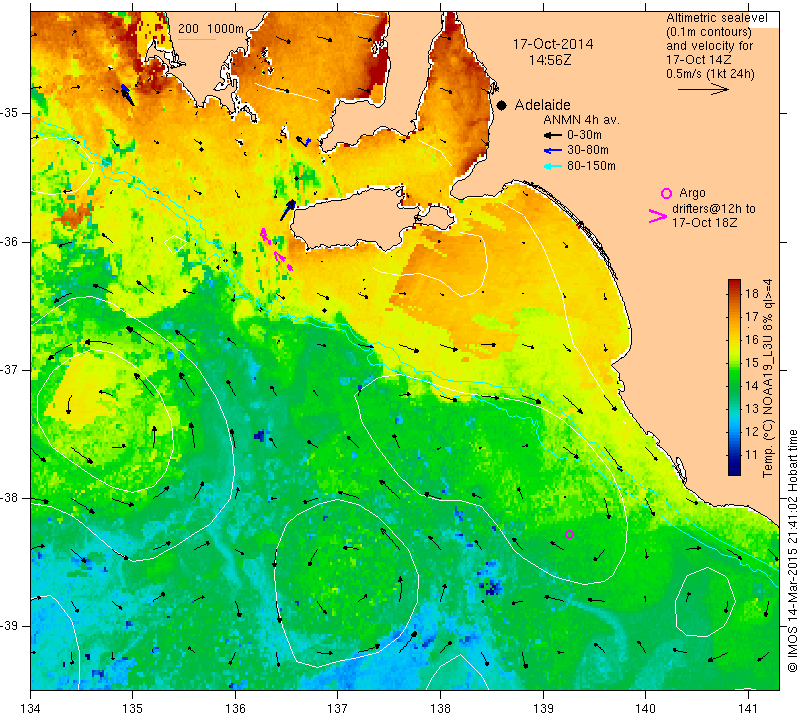Click colorbar tick label 11
This screenshot has width=800, height=720.
752,454
